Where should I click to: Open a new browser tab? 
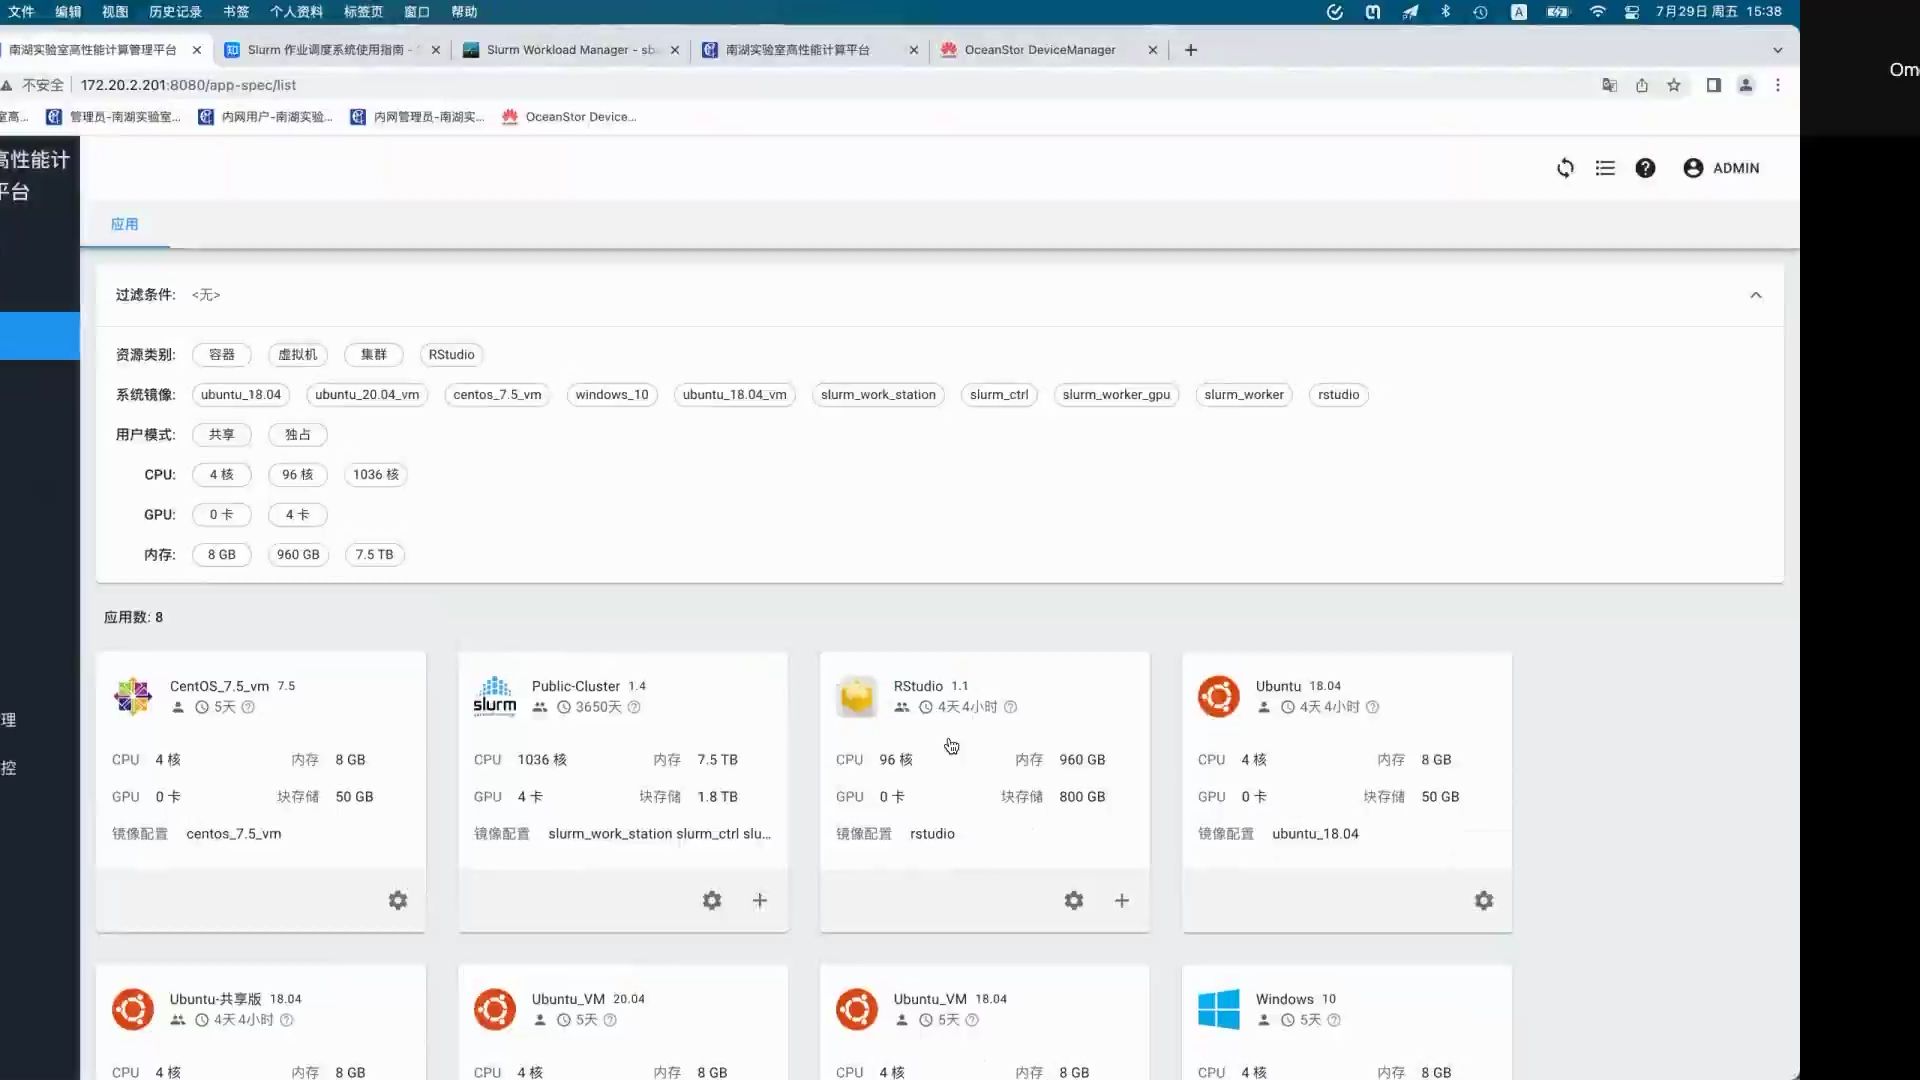[1190, 50]
